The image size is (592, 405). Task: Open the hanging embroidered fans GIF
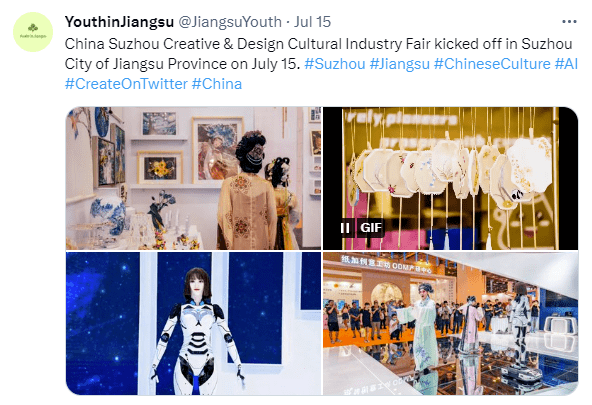point(450,178)
